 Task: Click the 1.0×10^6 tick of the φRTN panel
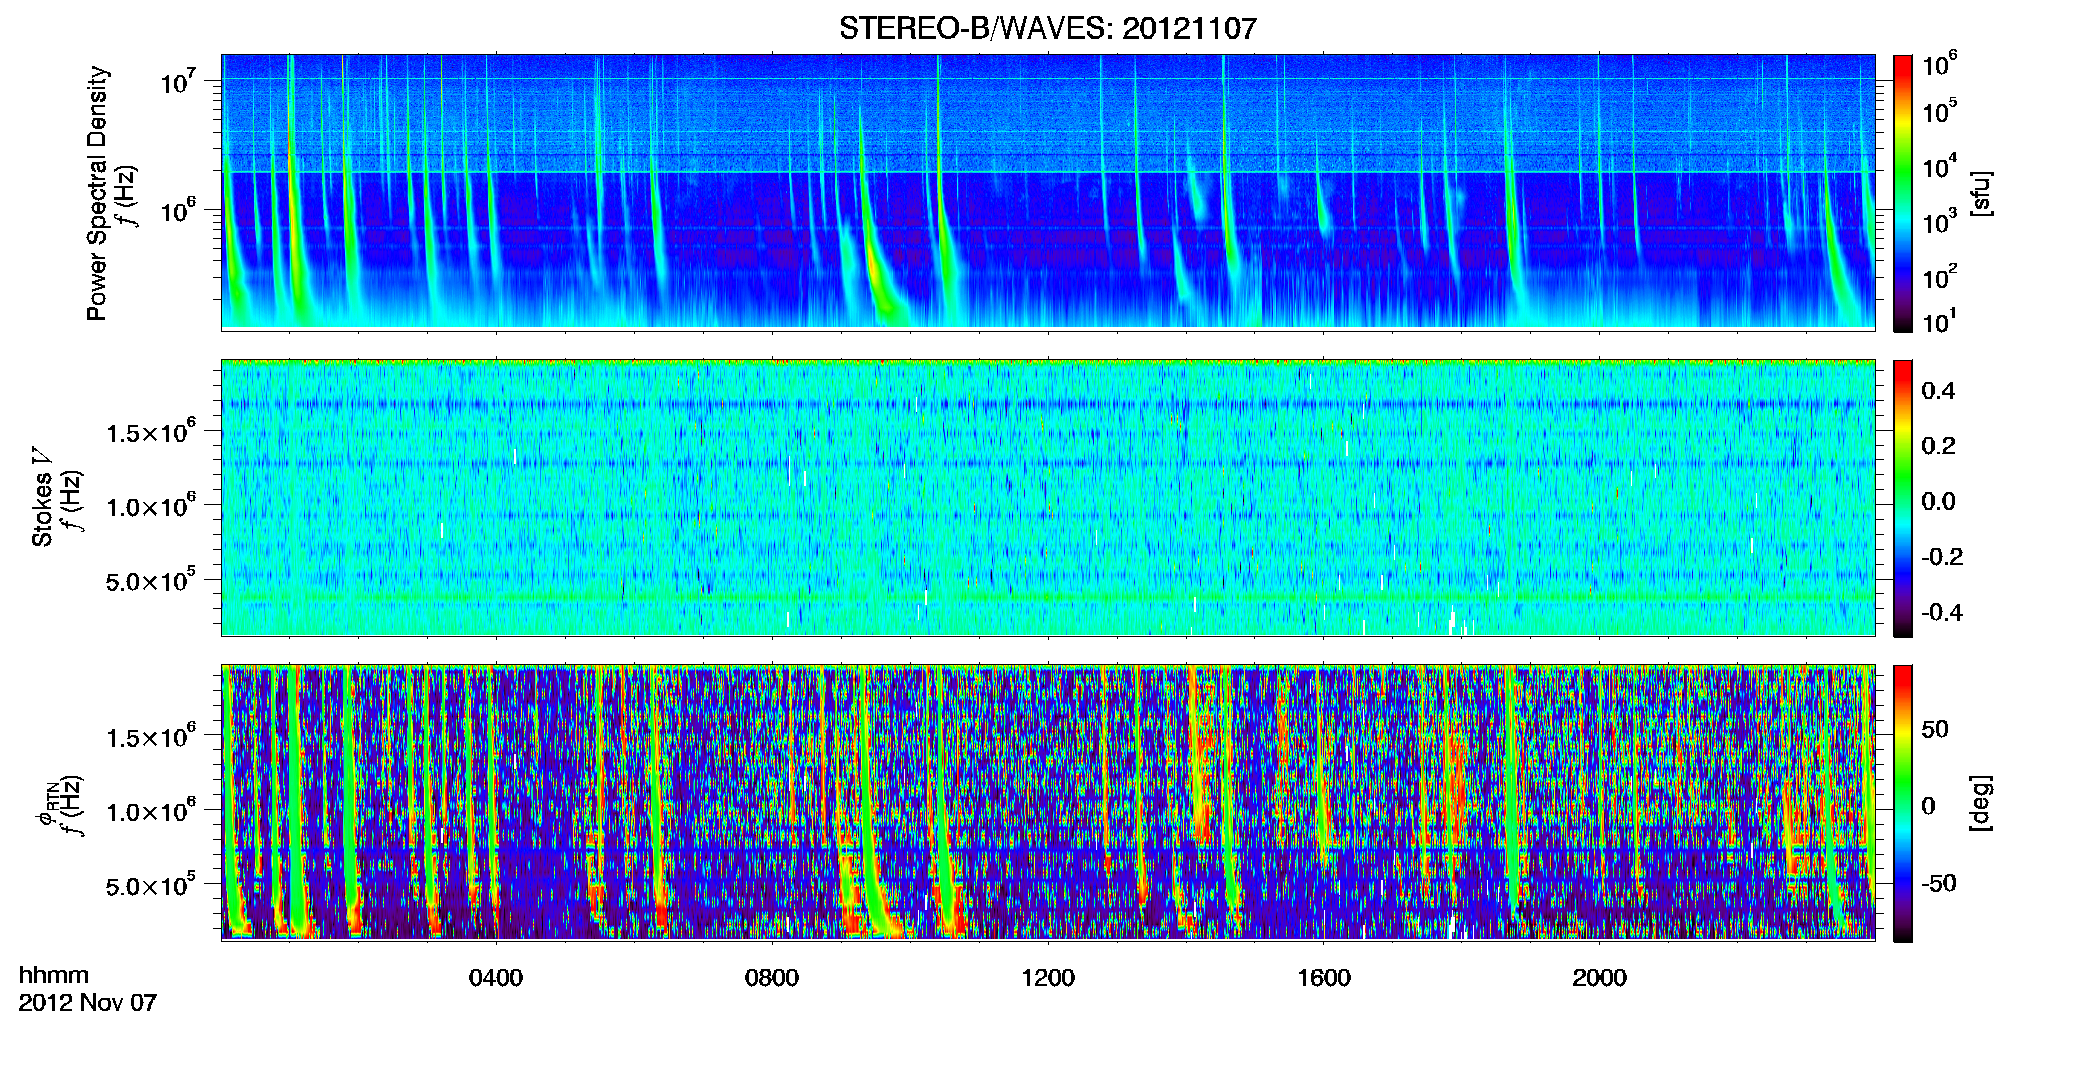(151, 810)
